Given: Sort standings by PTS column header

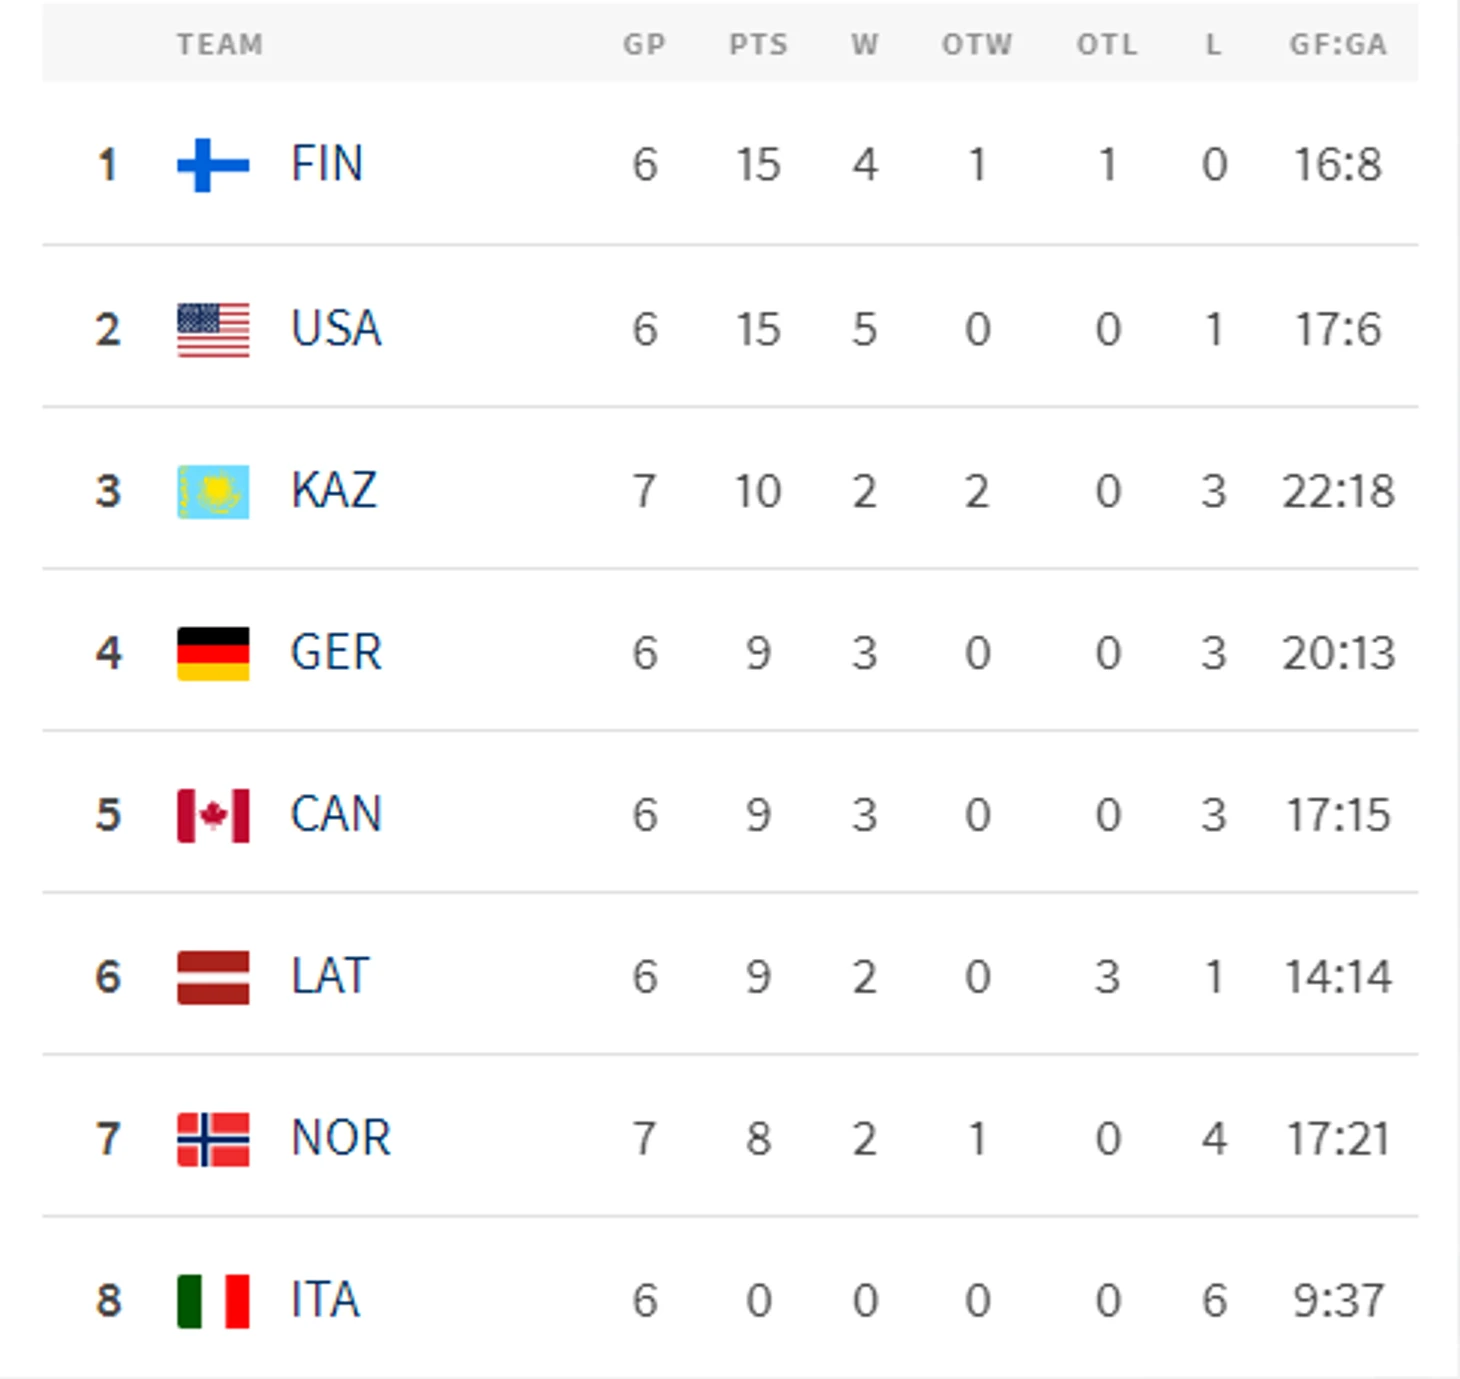Looking at the screenshot, I should [x=758, y=45].
